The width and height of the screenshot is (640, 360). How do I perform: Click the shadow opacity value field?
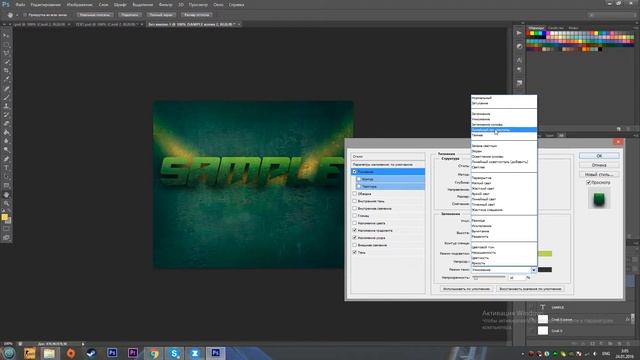click(516, 278)
